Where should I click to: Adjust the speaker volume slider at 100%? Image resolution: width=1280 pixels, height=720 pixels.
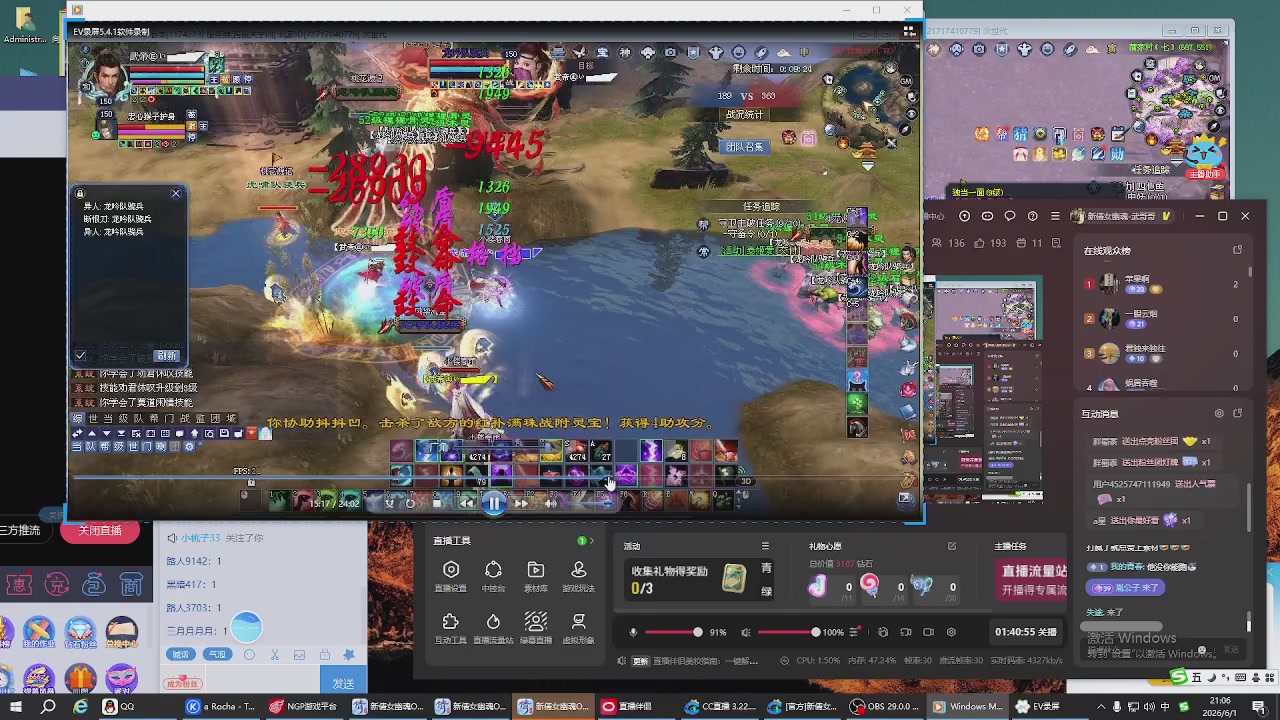788,632
